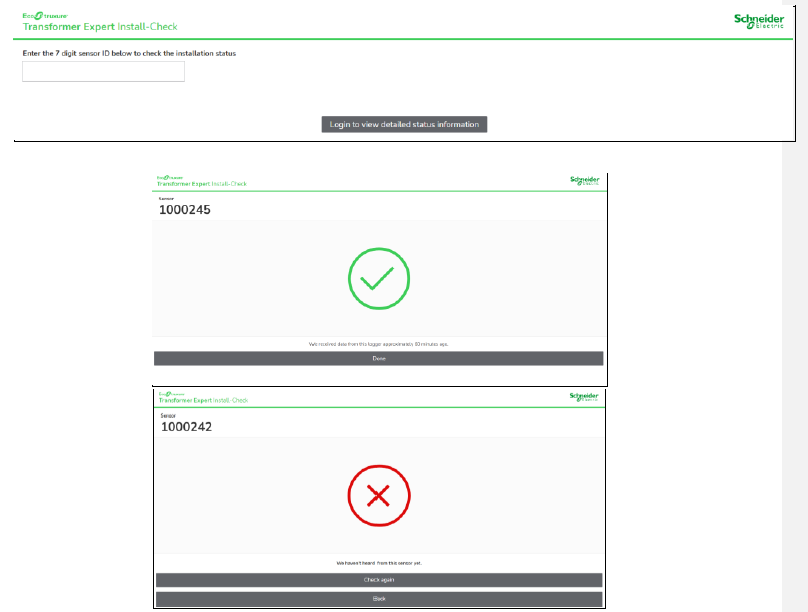Click the Install-Check title in the sensor 1000242 panel

tap(204, 400)
